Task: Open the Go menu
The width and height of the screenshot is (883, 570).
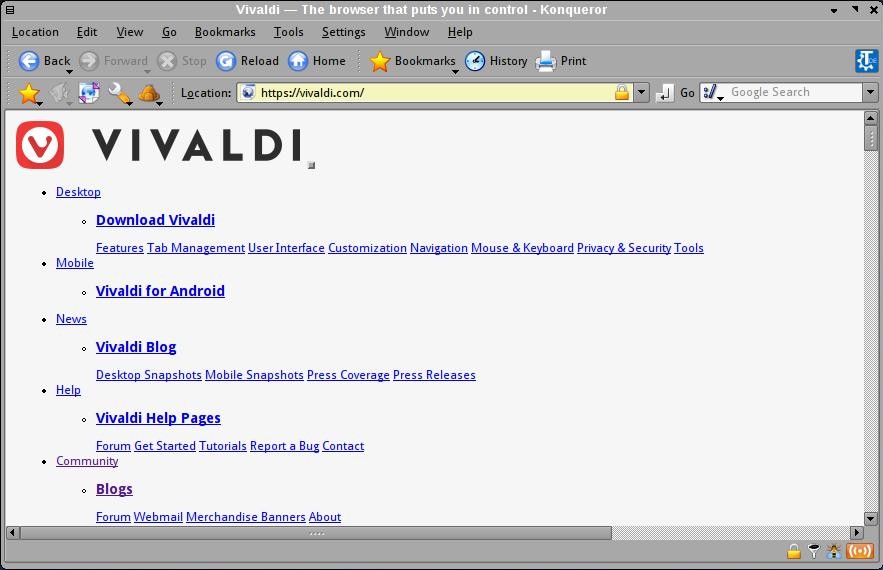Action: (169, 32)
